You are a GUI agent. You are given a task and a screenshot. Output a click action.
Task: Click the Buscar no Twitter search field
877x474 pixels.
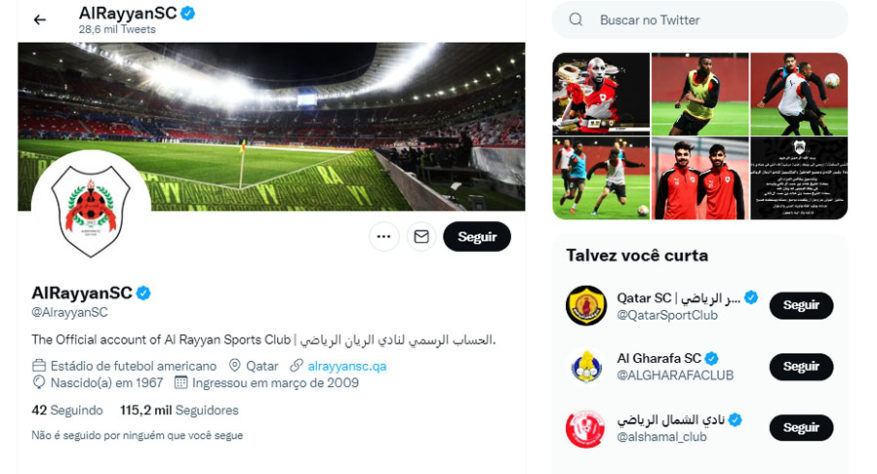700,20
